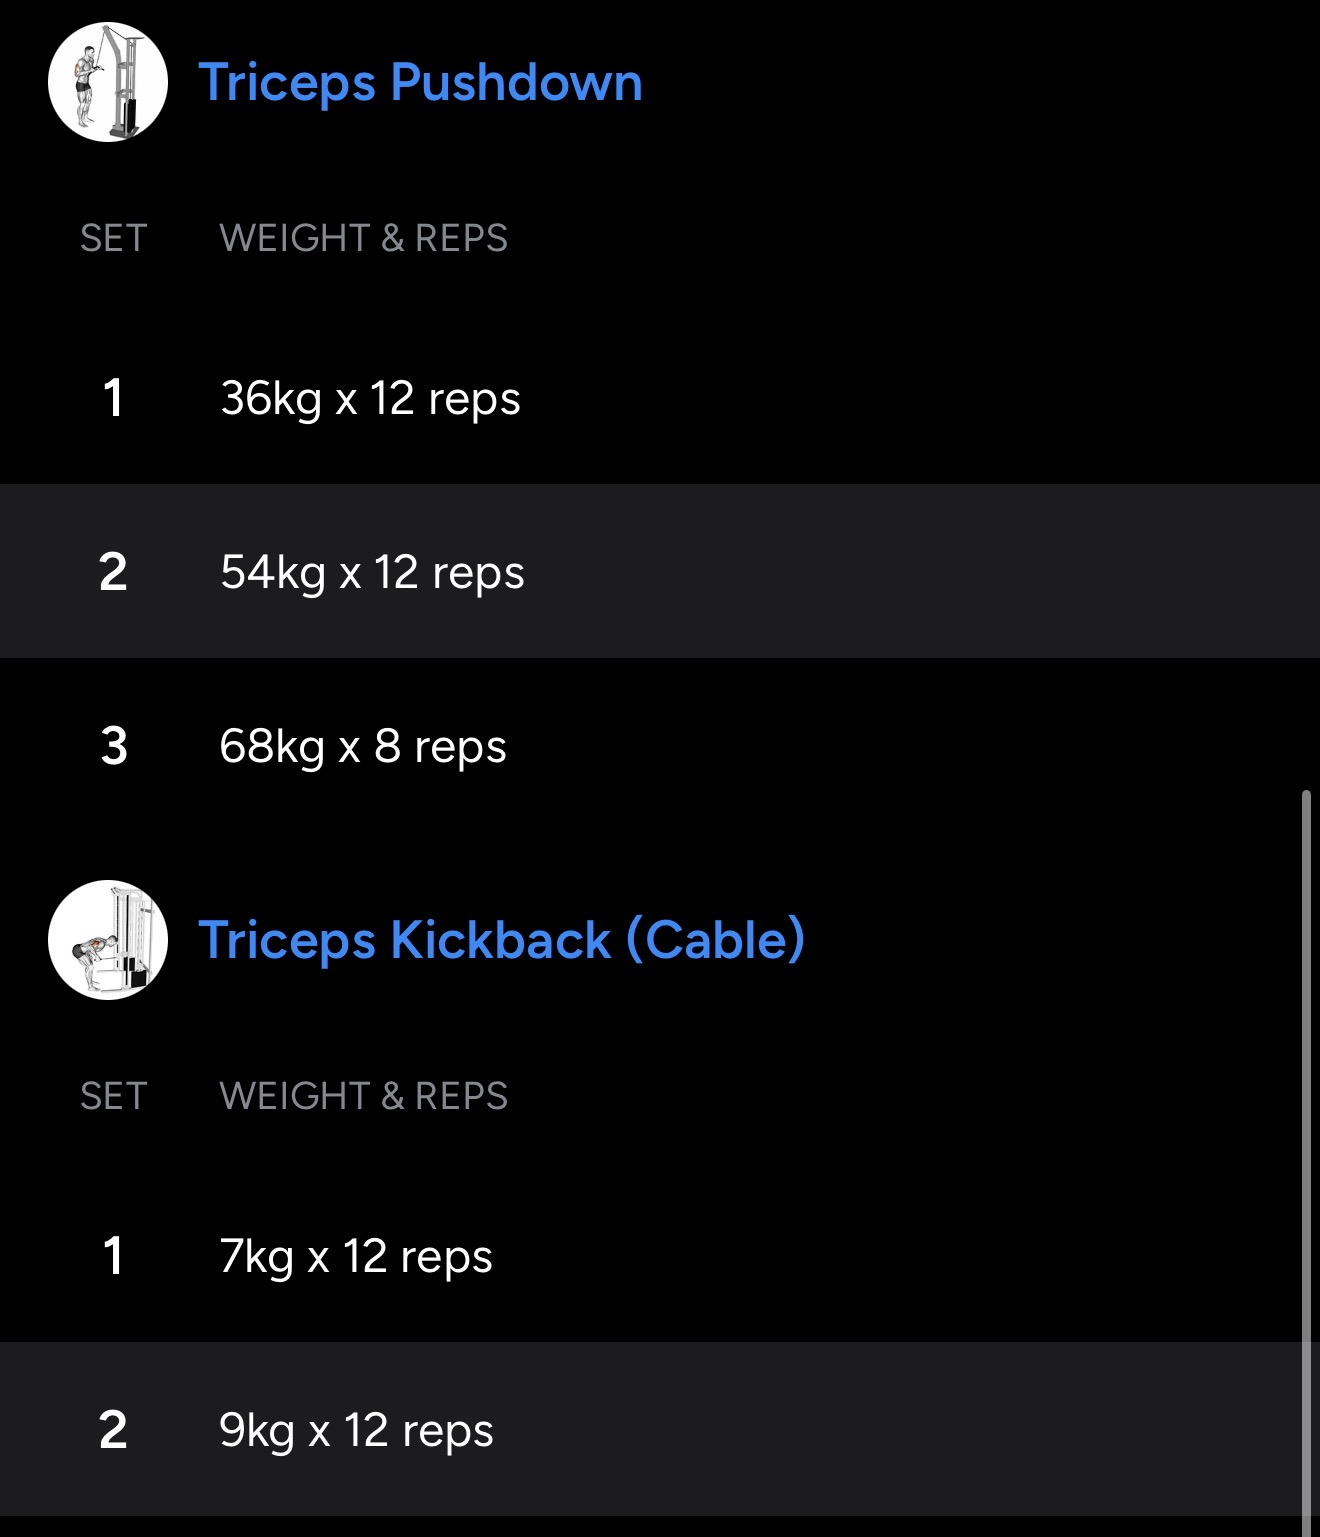Open the Triceps Pushdown exercise title link

tap(420, 82)
